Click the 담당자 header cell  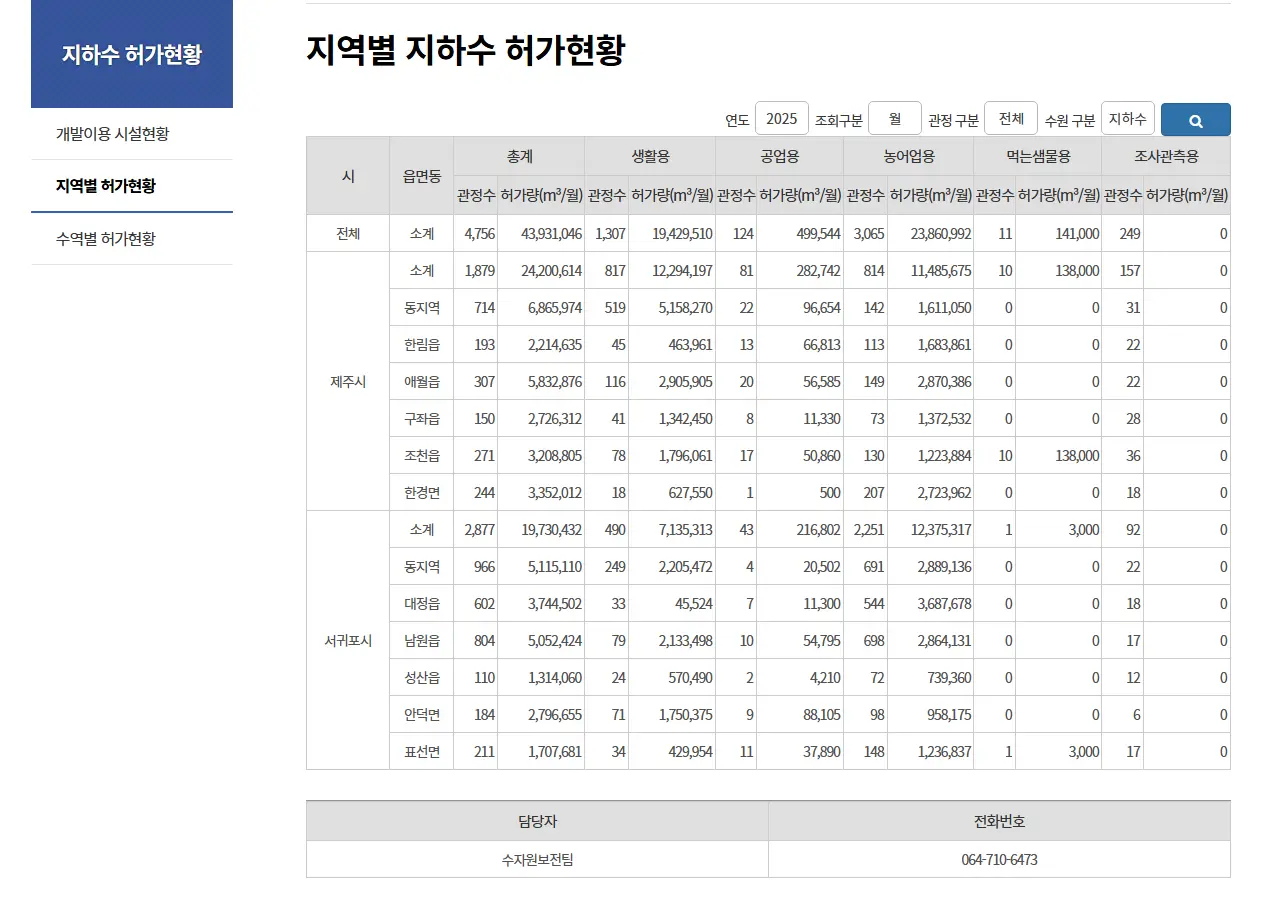537,822
